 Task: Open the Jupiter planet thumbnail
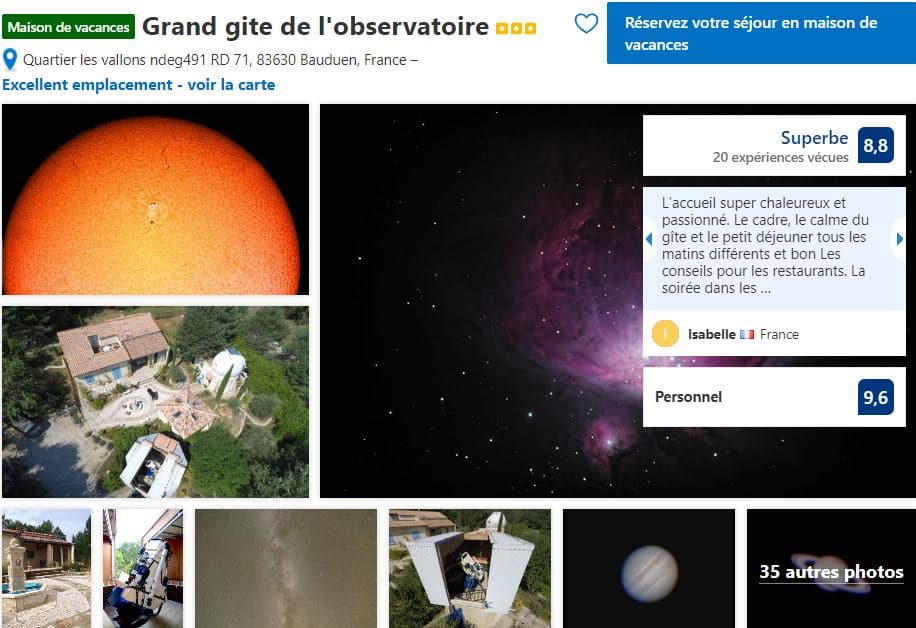click(x=648, y=568)
